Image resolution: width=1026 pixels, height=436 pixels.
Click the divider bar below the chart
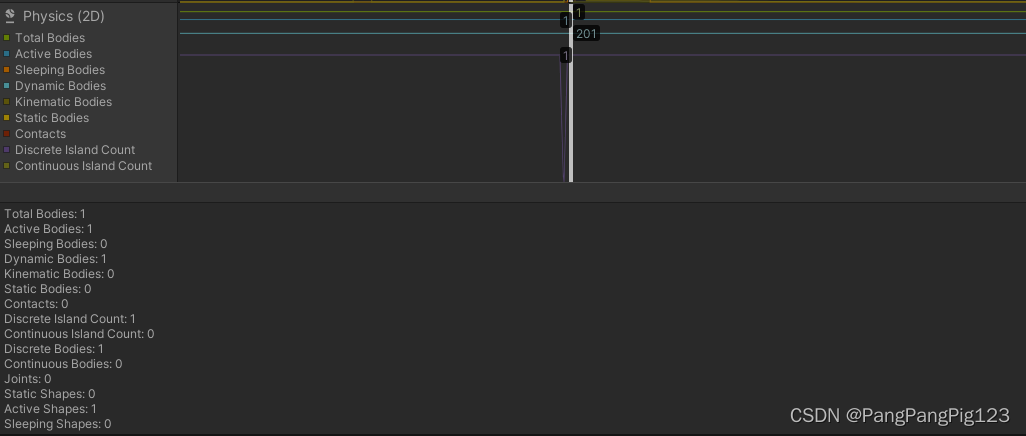tap(513, 192)
